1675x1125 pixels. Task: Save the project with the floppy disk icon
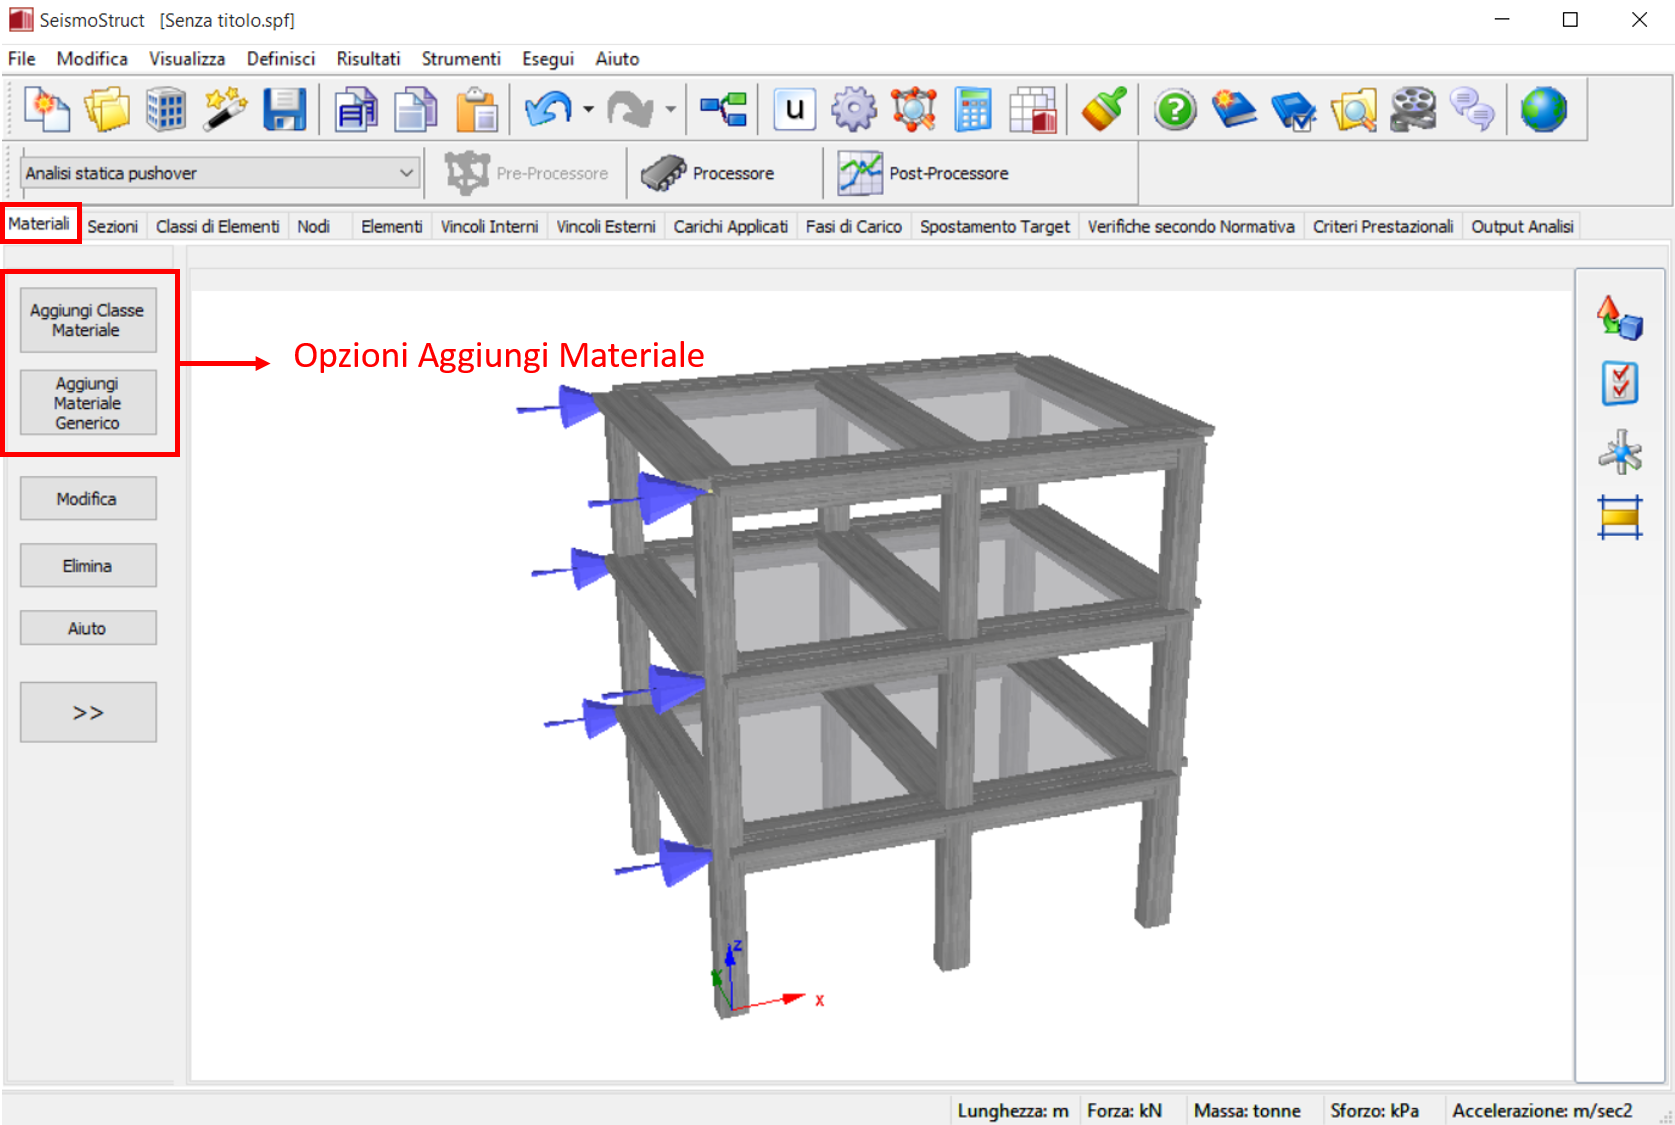click(285, 109)
